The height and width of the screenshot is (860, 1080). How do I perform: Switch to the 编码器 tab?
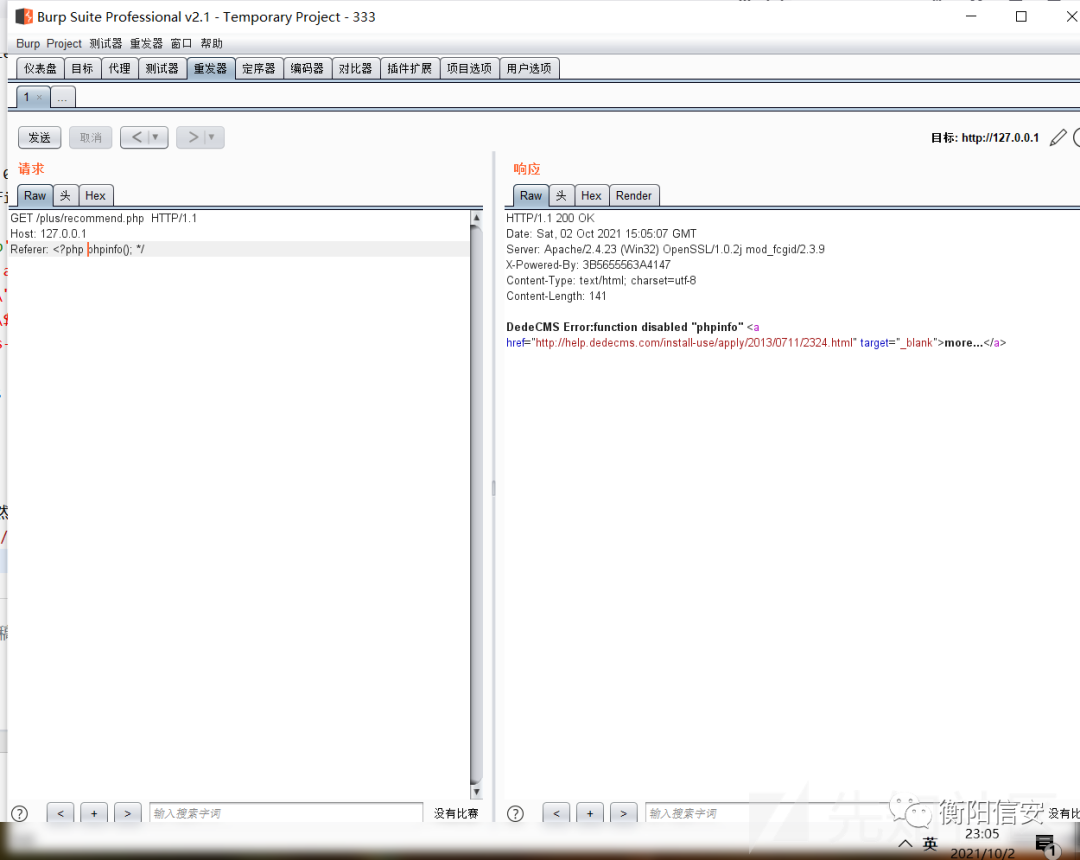307,68
